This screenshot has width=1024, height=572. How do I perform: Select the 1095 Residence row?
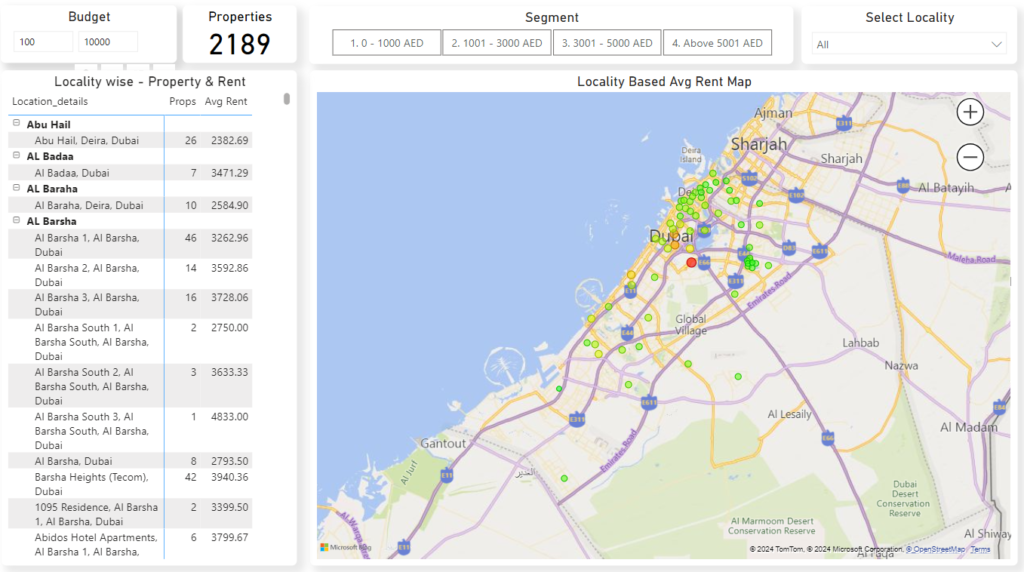[x=130, y=514]
